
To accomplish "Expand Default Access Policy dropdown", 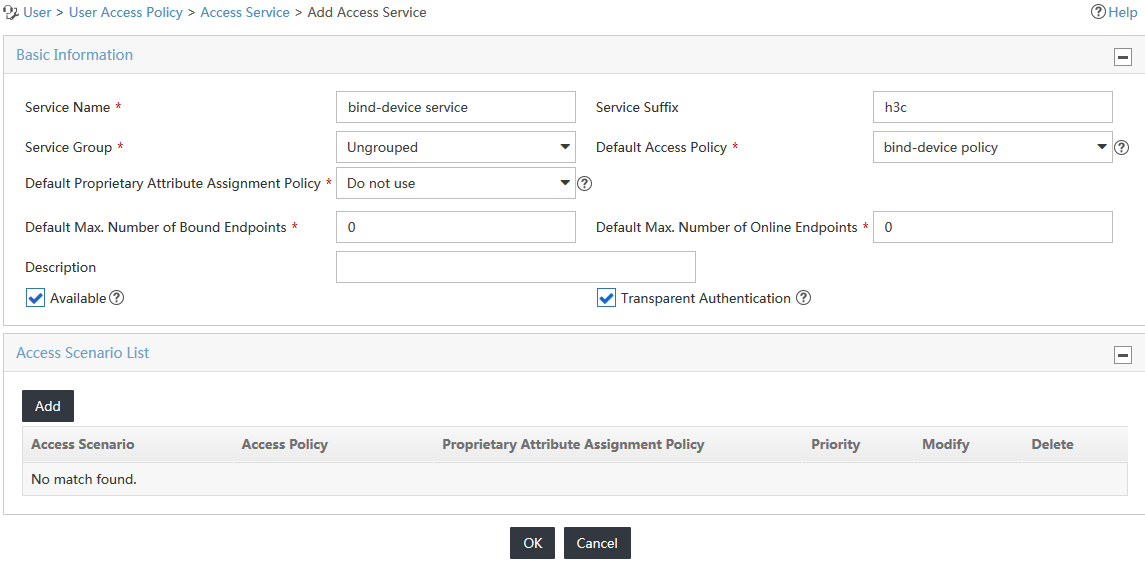I will click(992, 148).
